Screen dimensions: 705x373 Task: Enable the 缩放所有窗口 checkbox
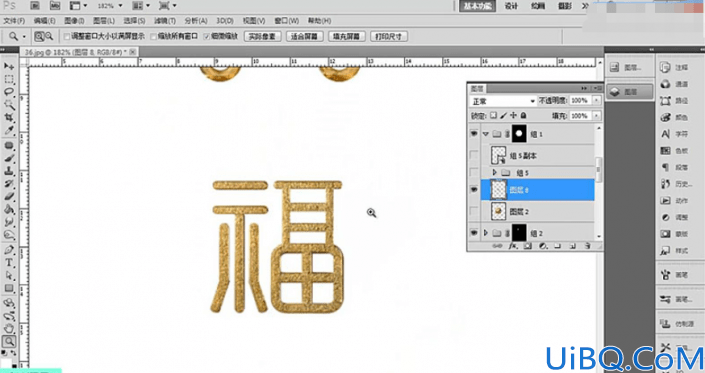pos(153,36)
